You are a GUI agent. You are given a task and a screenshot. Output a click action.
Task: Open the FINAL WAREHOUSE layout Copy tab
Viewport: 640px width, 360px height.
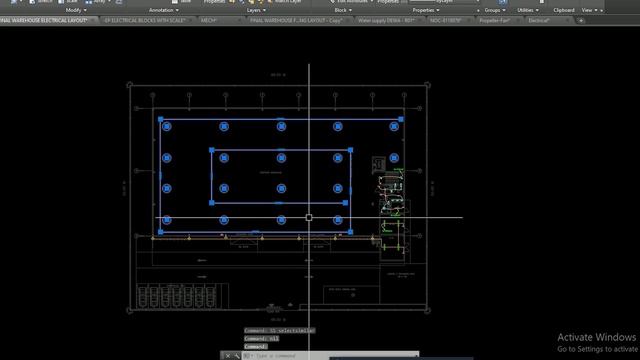[296, 20]
